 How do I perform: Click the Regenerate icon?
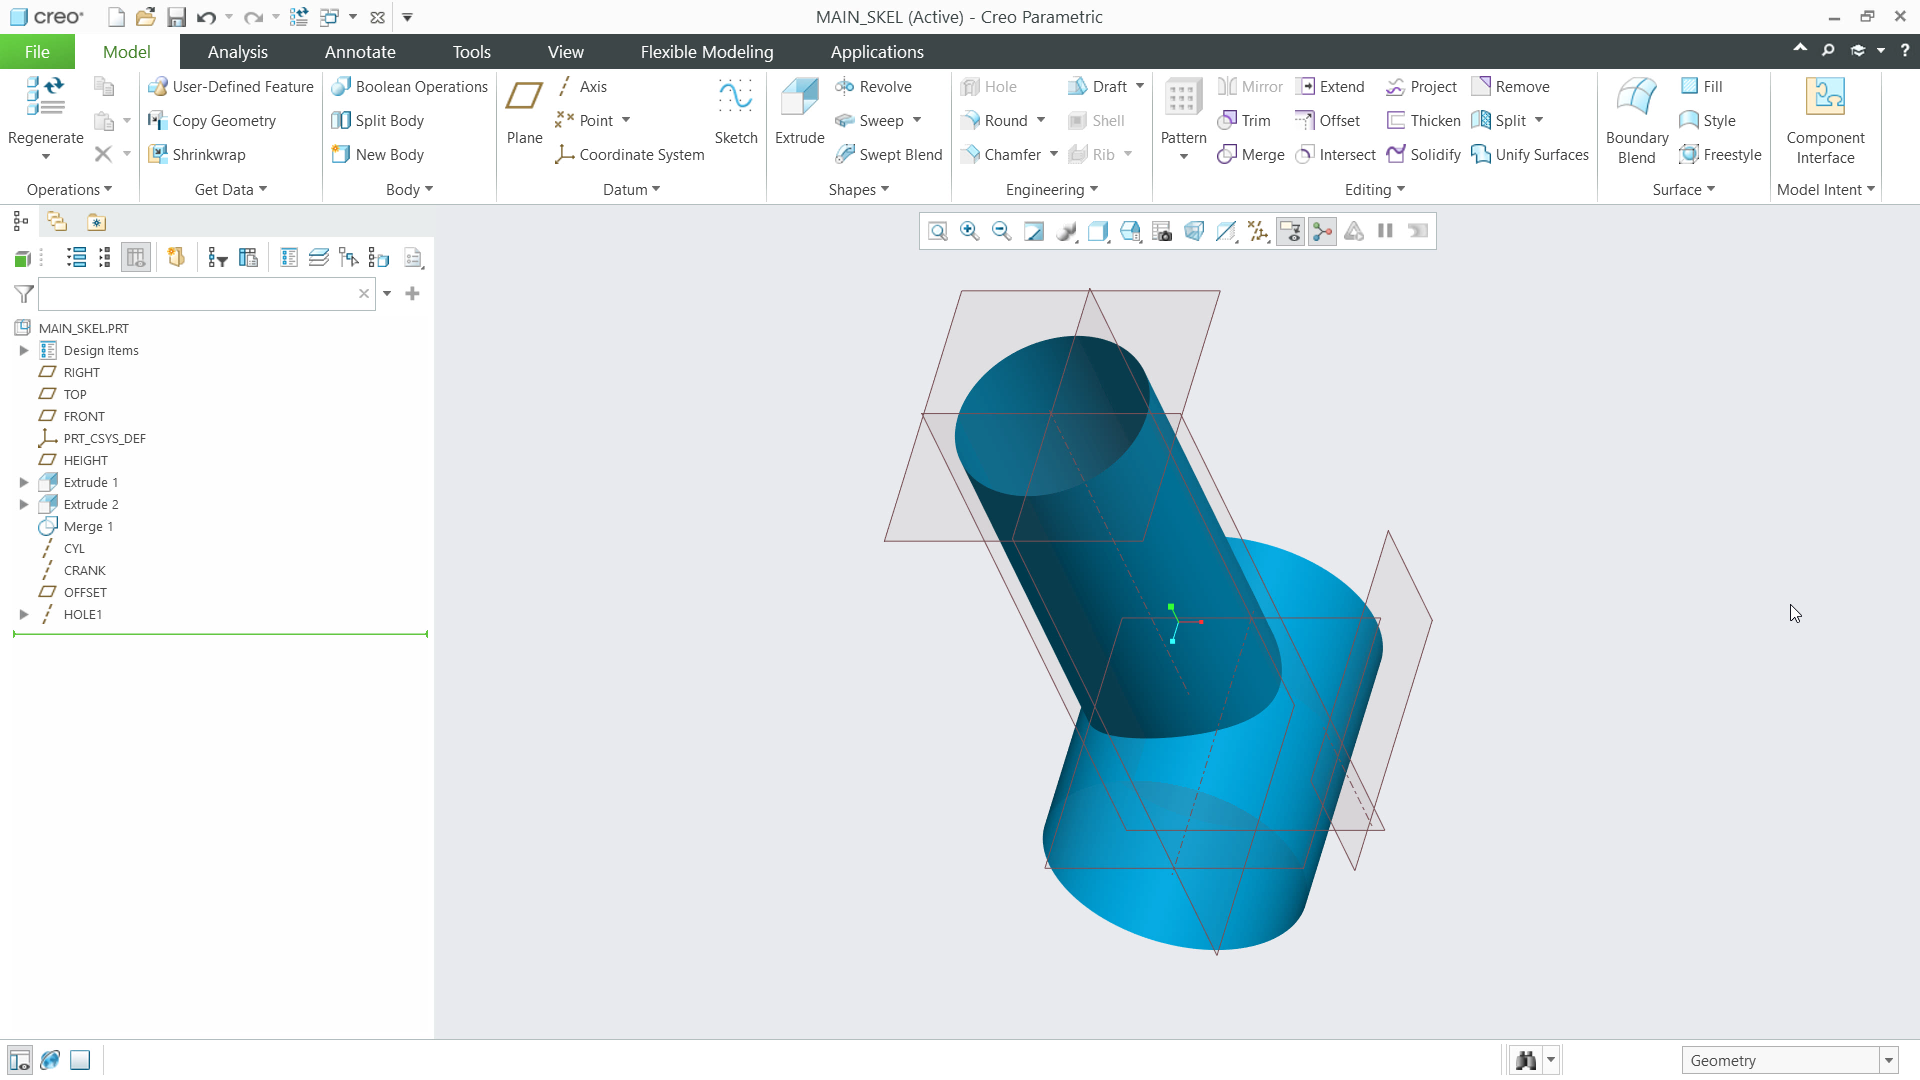[45, 97]
